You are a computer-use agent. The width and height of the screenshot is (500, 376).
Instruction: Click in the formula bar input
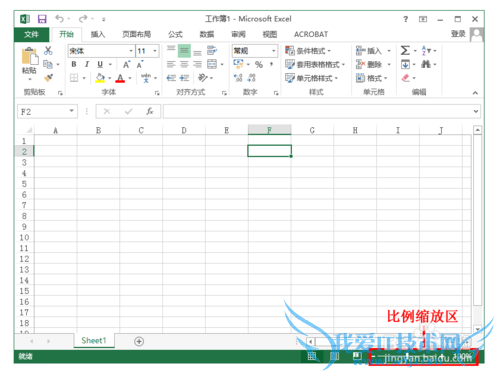tap(317, 111)
